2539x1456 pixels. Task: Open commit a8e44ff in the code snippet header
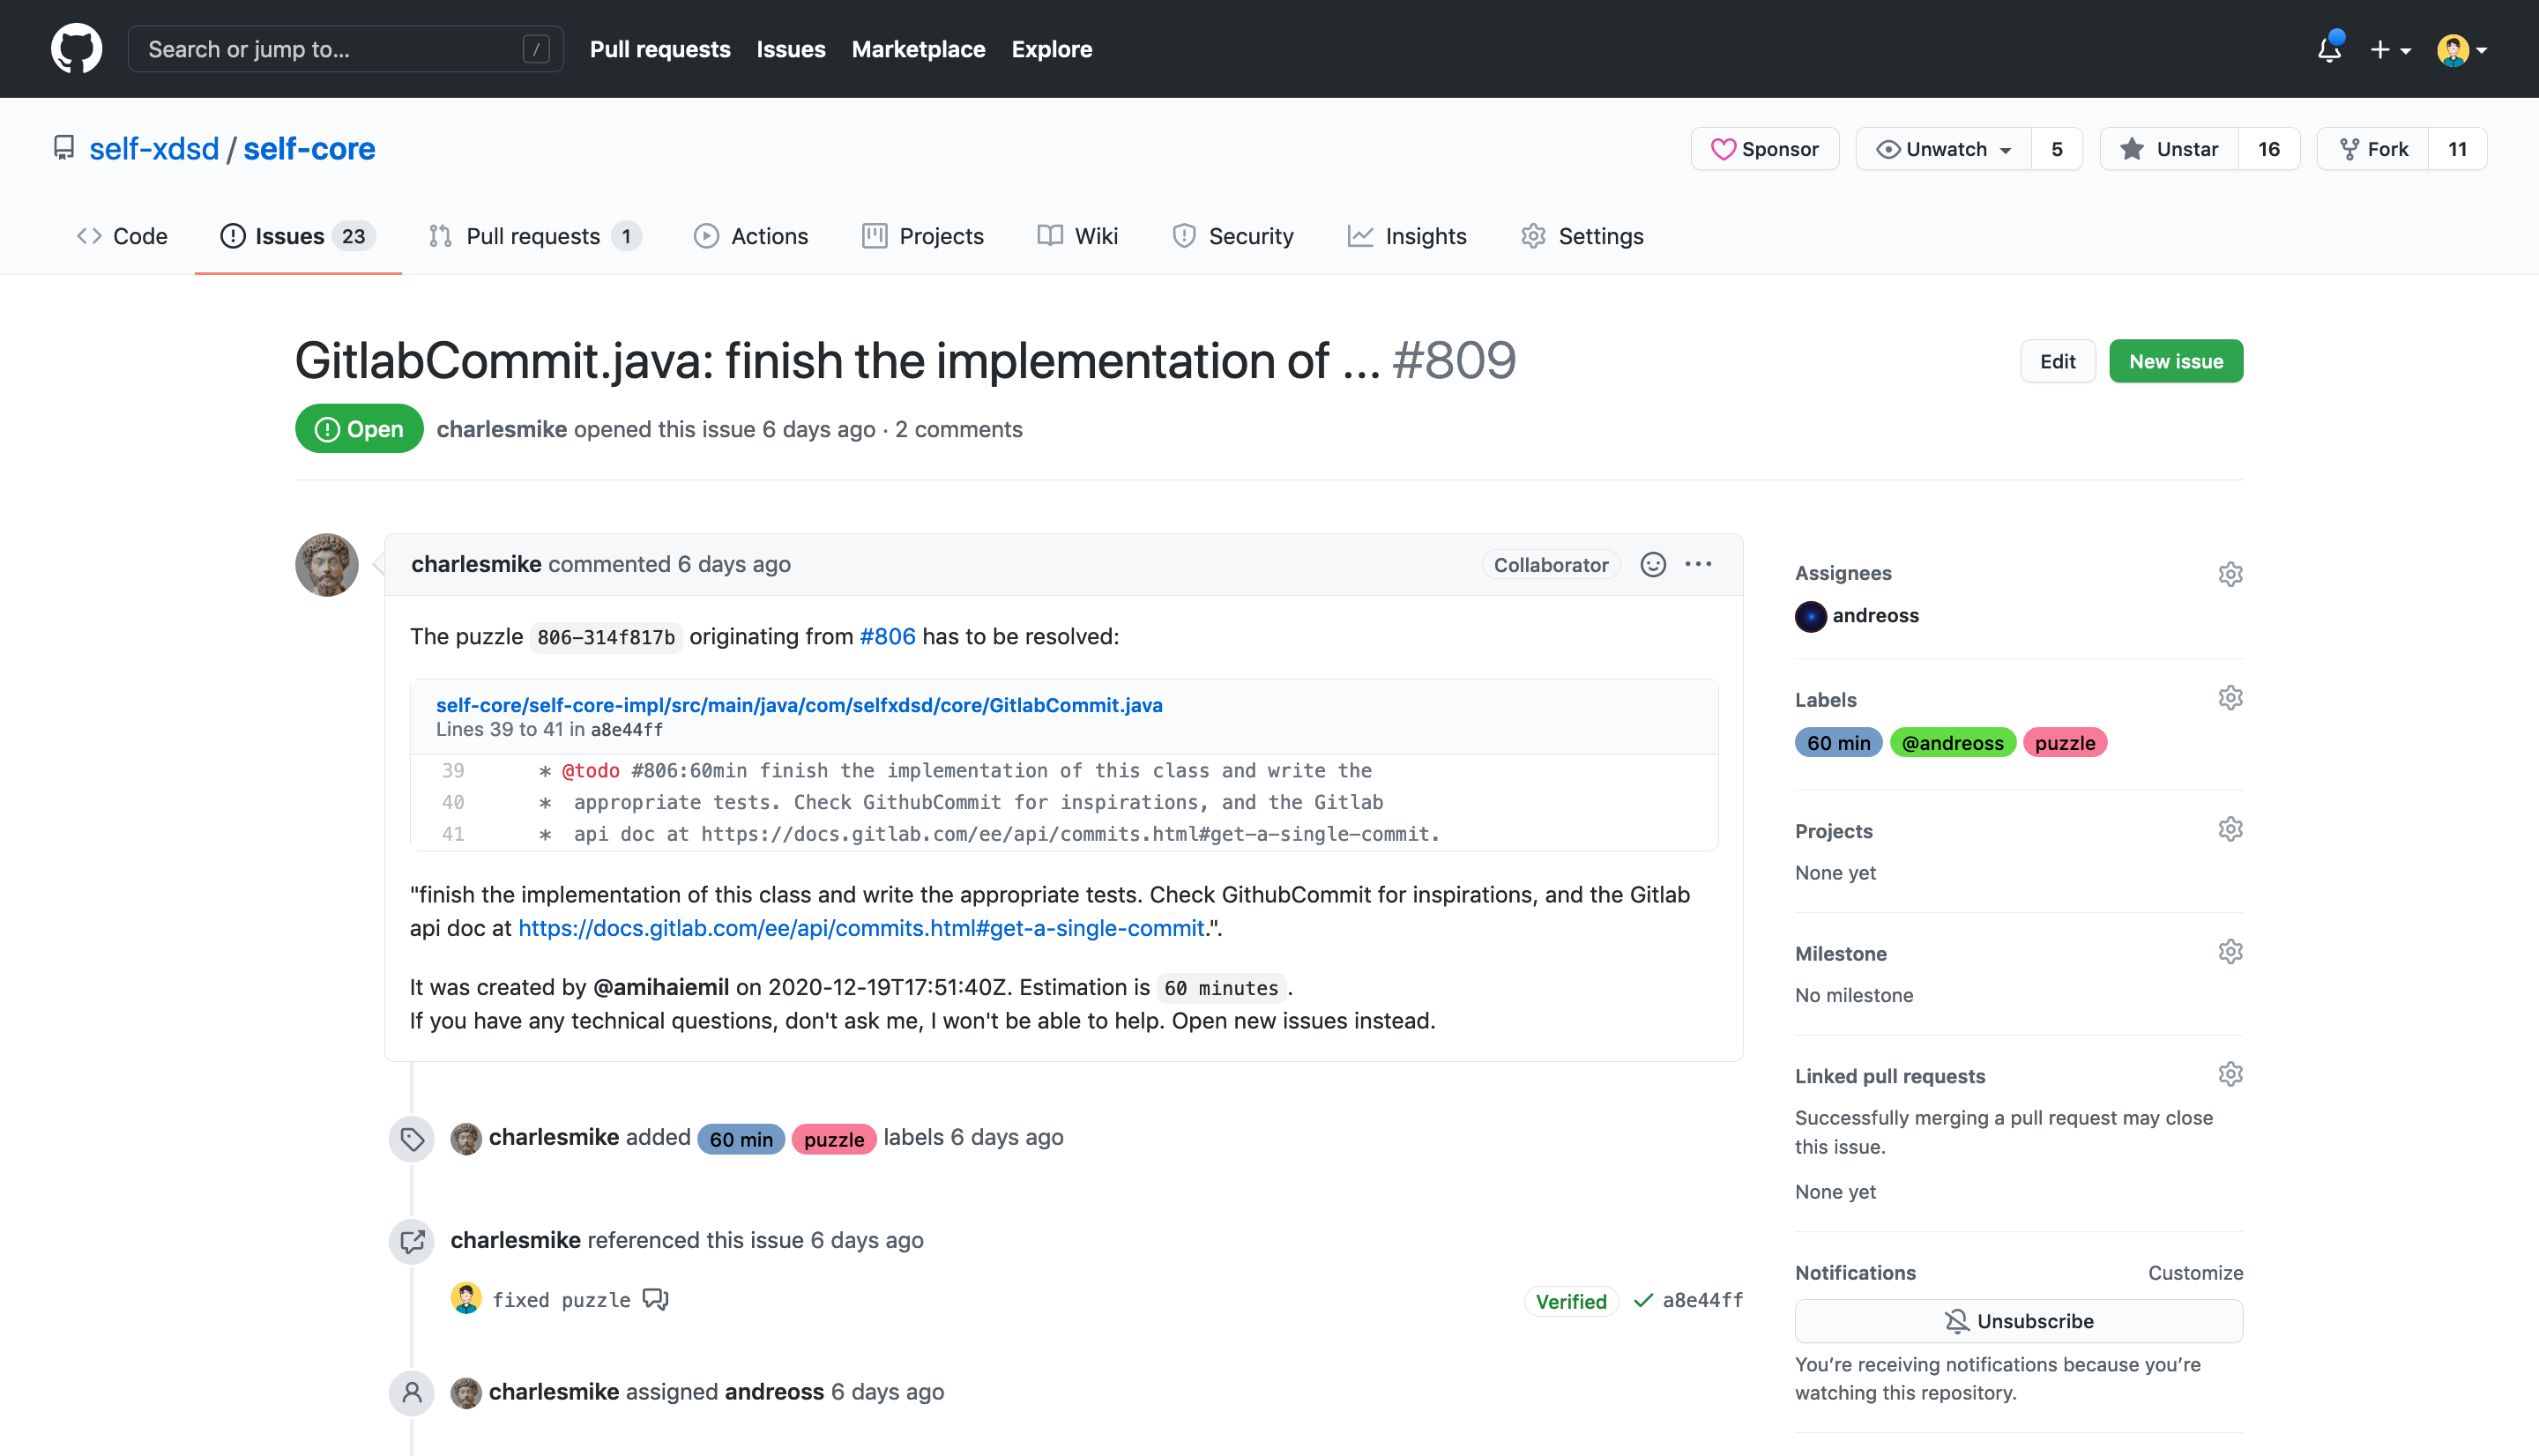pos(627,730)
